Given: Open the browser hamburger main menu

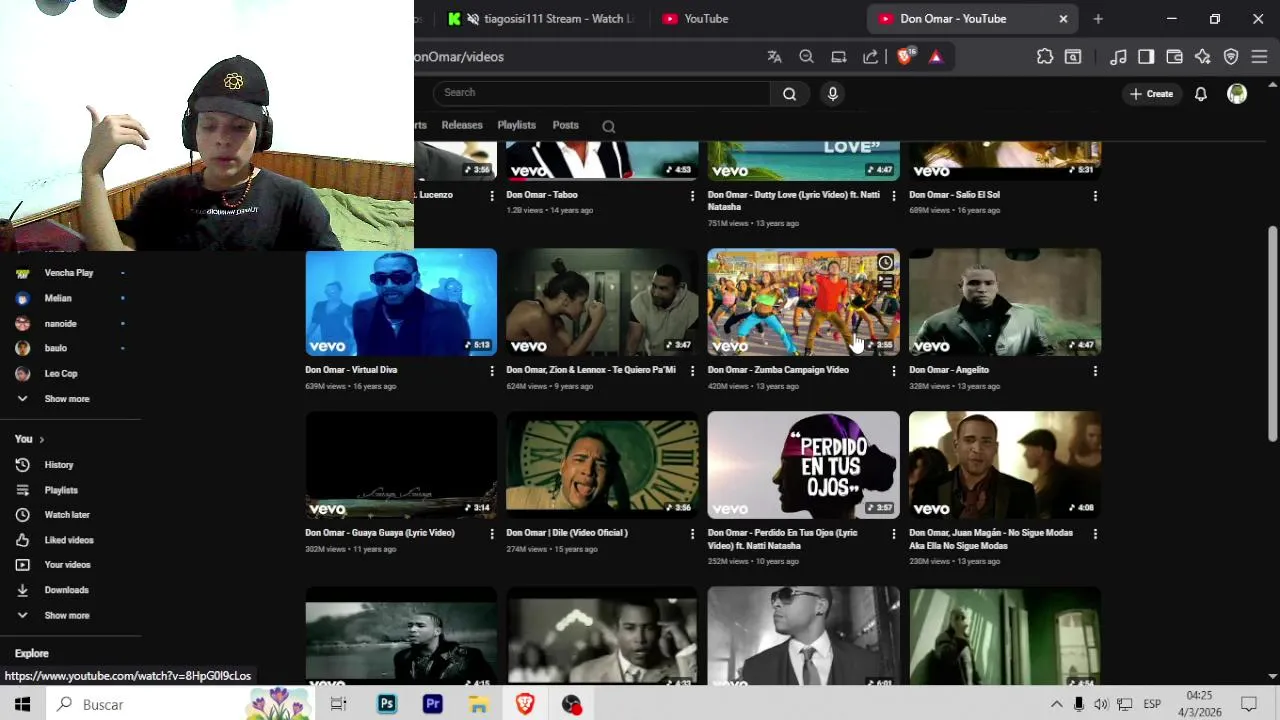Looking at the screenshot, I should pos(1259,57).
